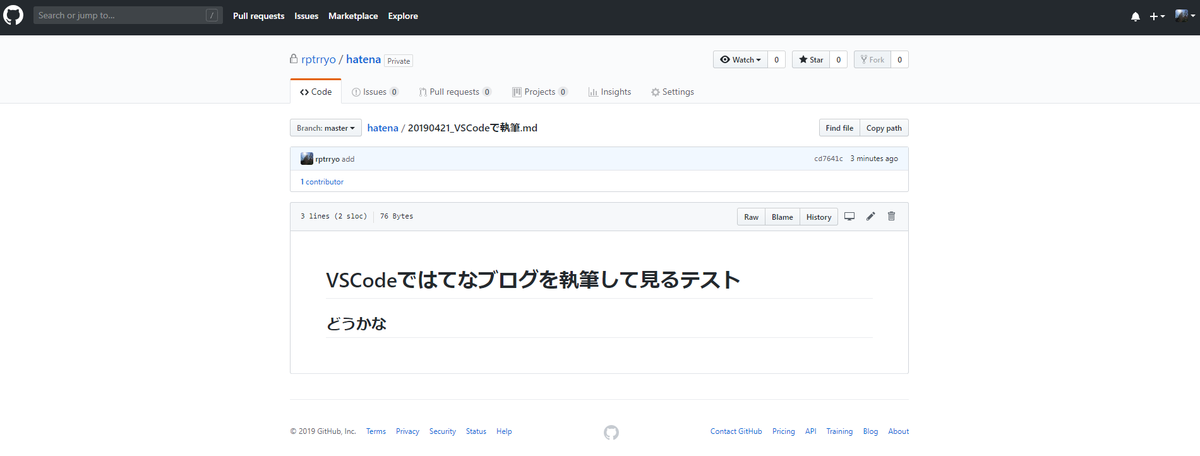This screenshot has width=1200, height=456.
Task: Click the Fork button
Action: [x=872, y=60]
